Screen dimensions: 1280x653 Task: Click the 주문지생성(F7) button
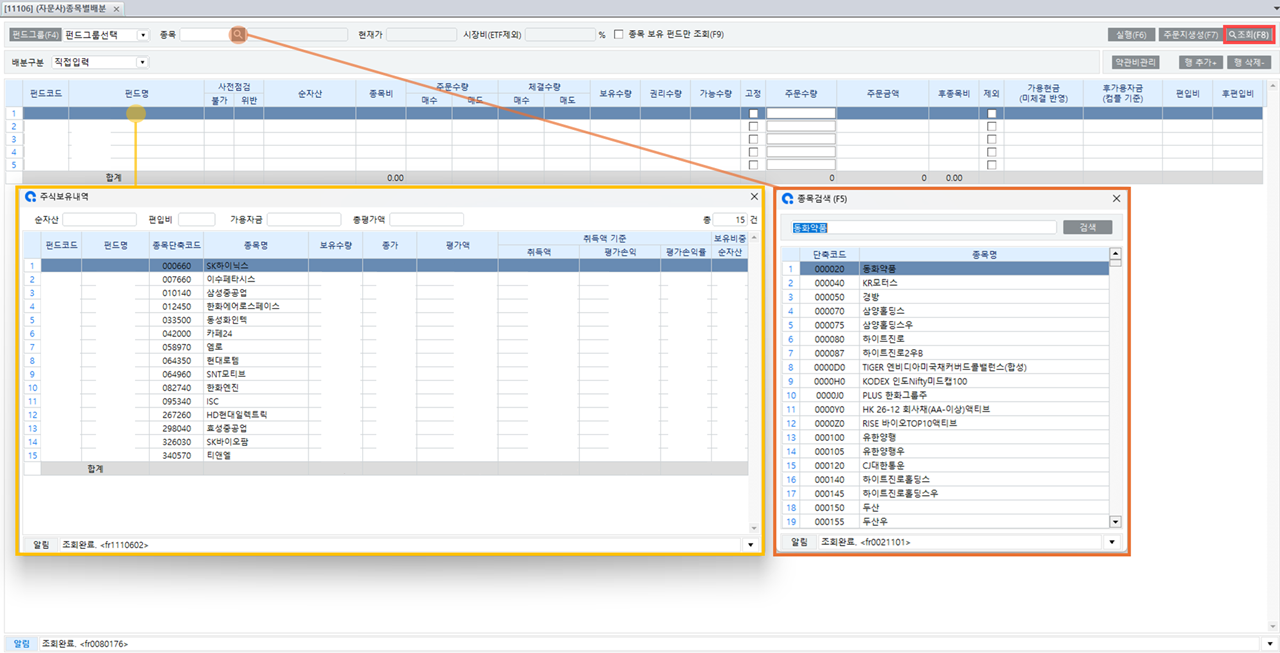(x=1189, y=34)
